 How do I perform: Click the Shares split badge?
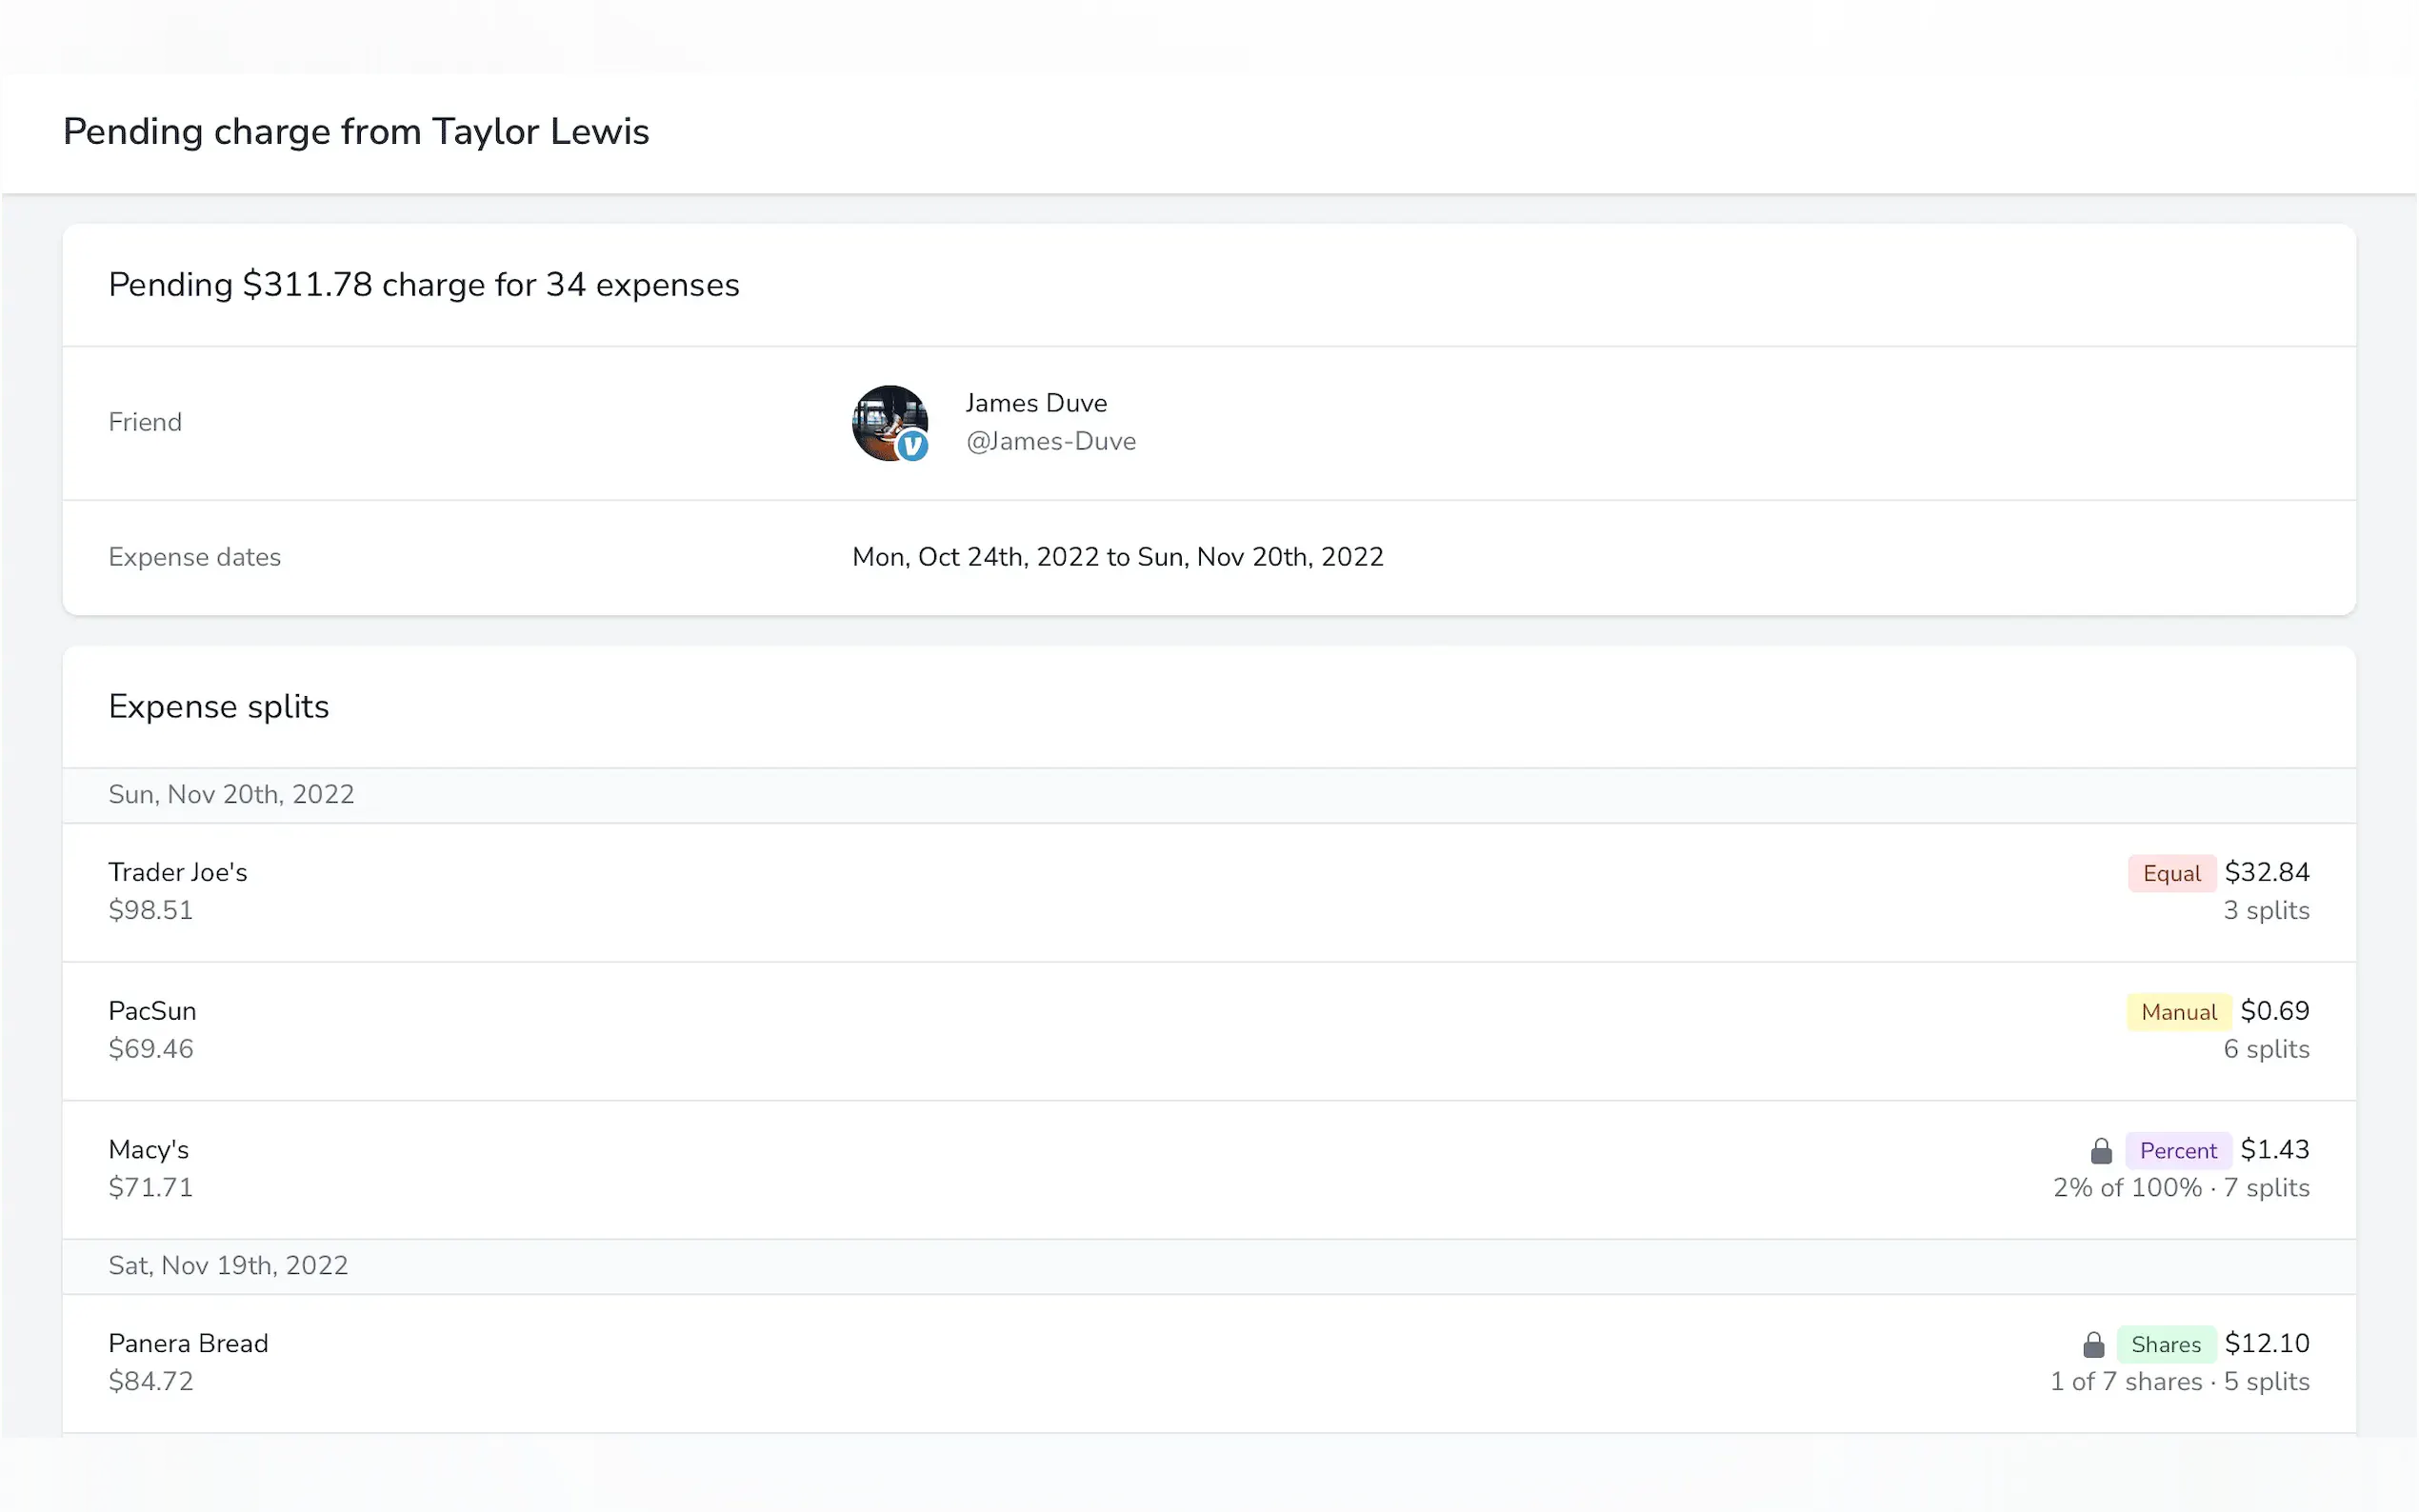tap(2165, 1345)
